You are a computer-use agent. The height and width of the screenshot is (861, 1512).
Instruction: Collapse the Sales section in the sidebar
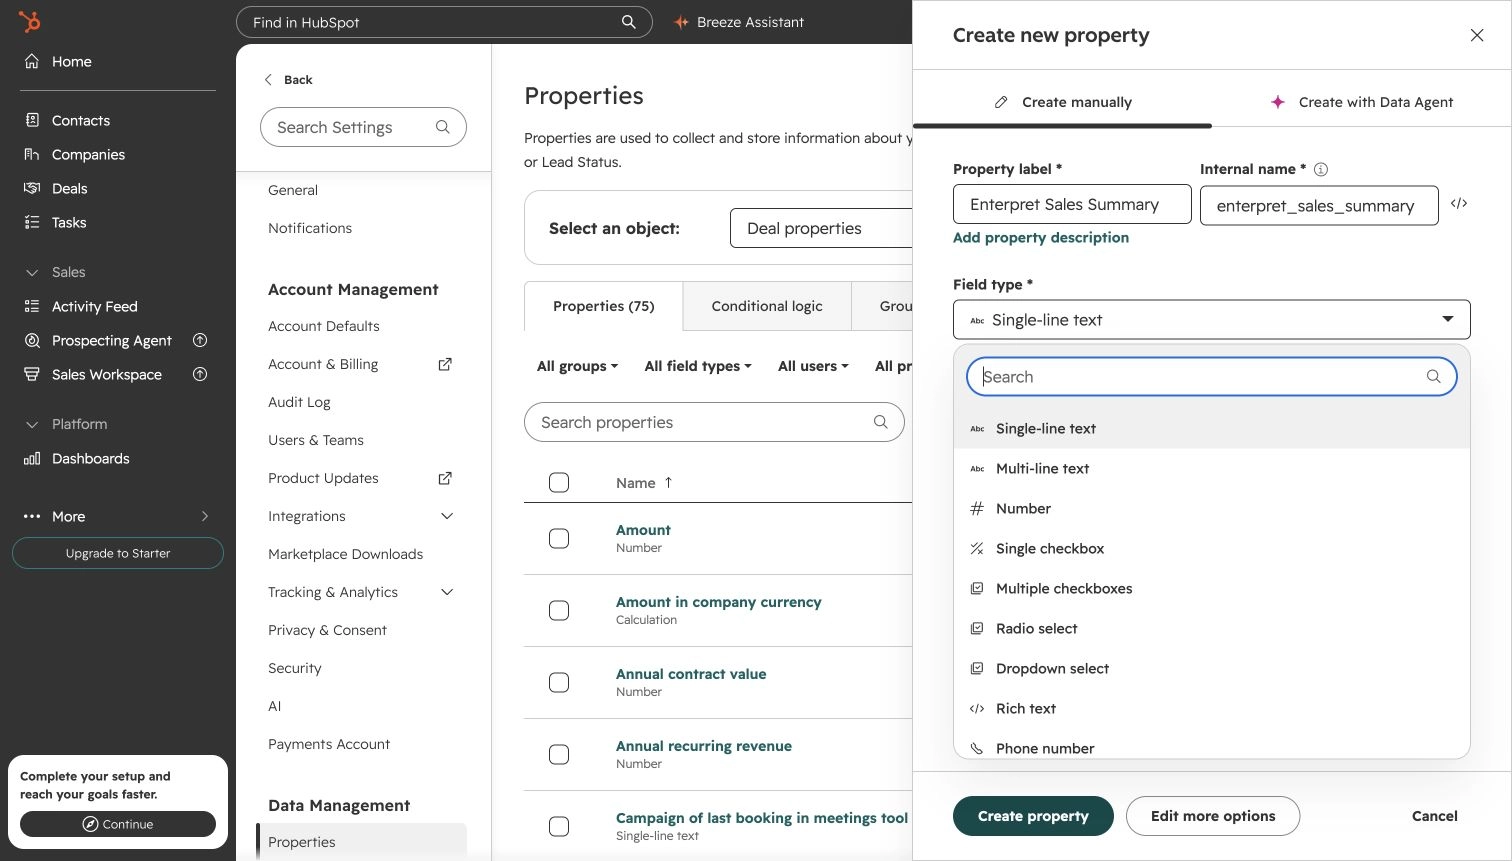point(32,272)
